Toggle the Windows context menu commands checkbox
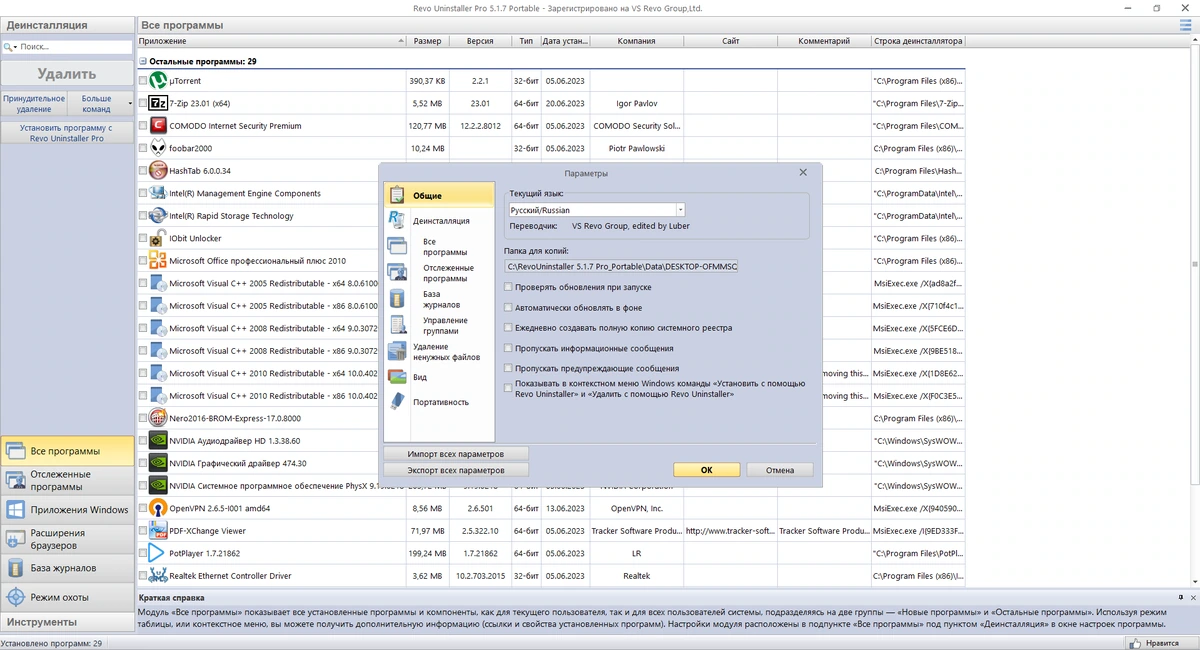This screenshot has height=650, width=1200. (508, 388)
